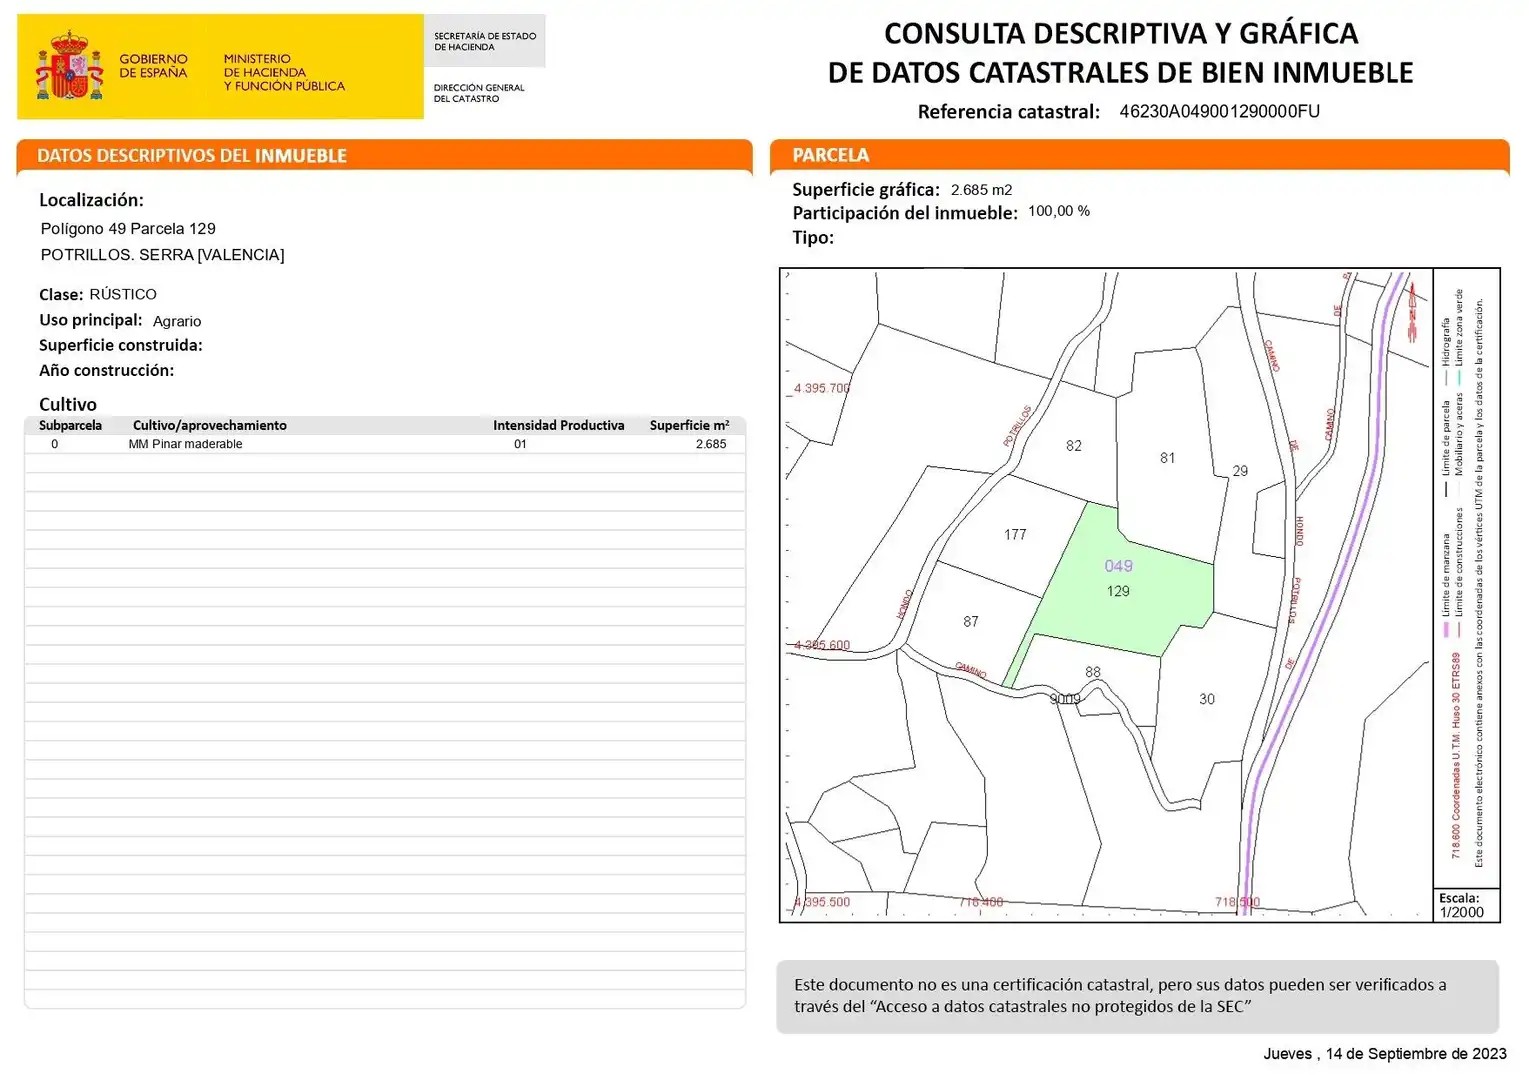Click parcel label '87' on the map
Image resolution: width=1529 pixels, height=1080 pixels.
[x=971, y=622]
